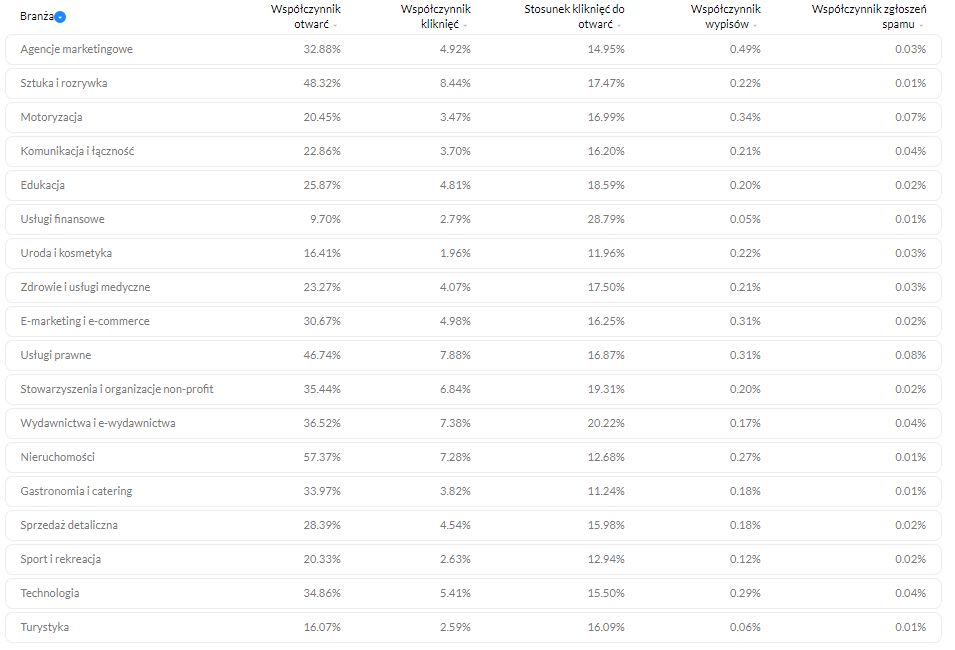Click the Motoryzacja industry name
This screenshot has width=955, height=650.
tap(51, 117)
